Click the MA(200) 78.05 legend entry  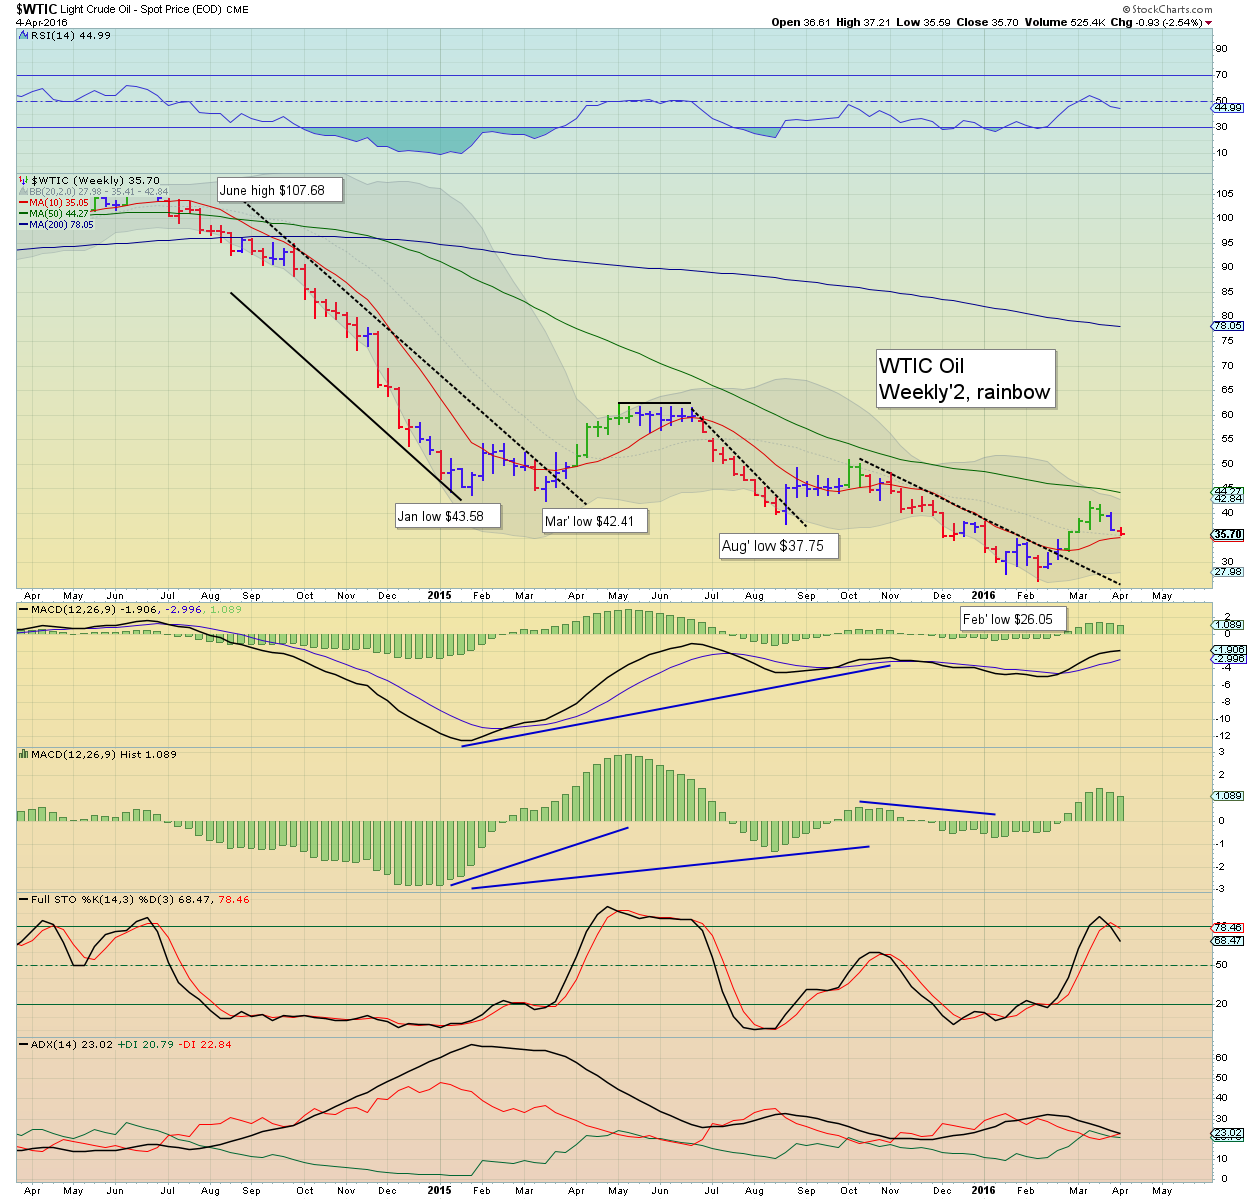[56, 225]
